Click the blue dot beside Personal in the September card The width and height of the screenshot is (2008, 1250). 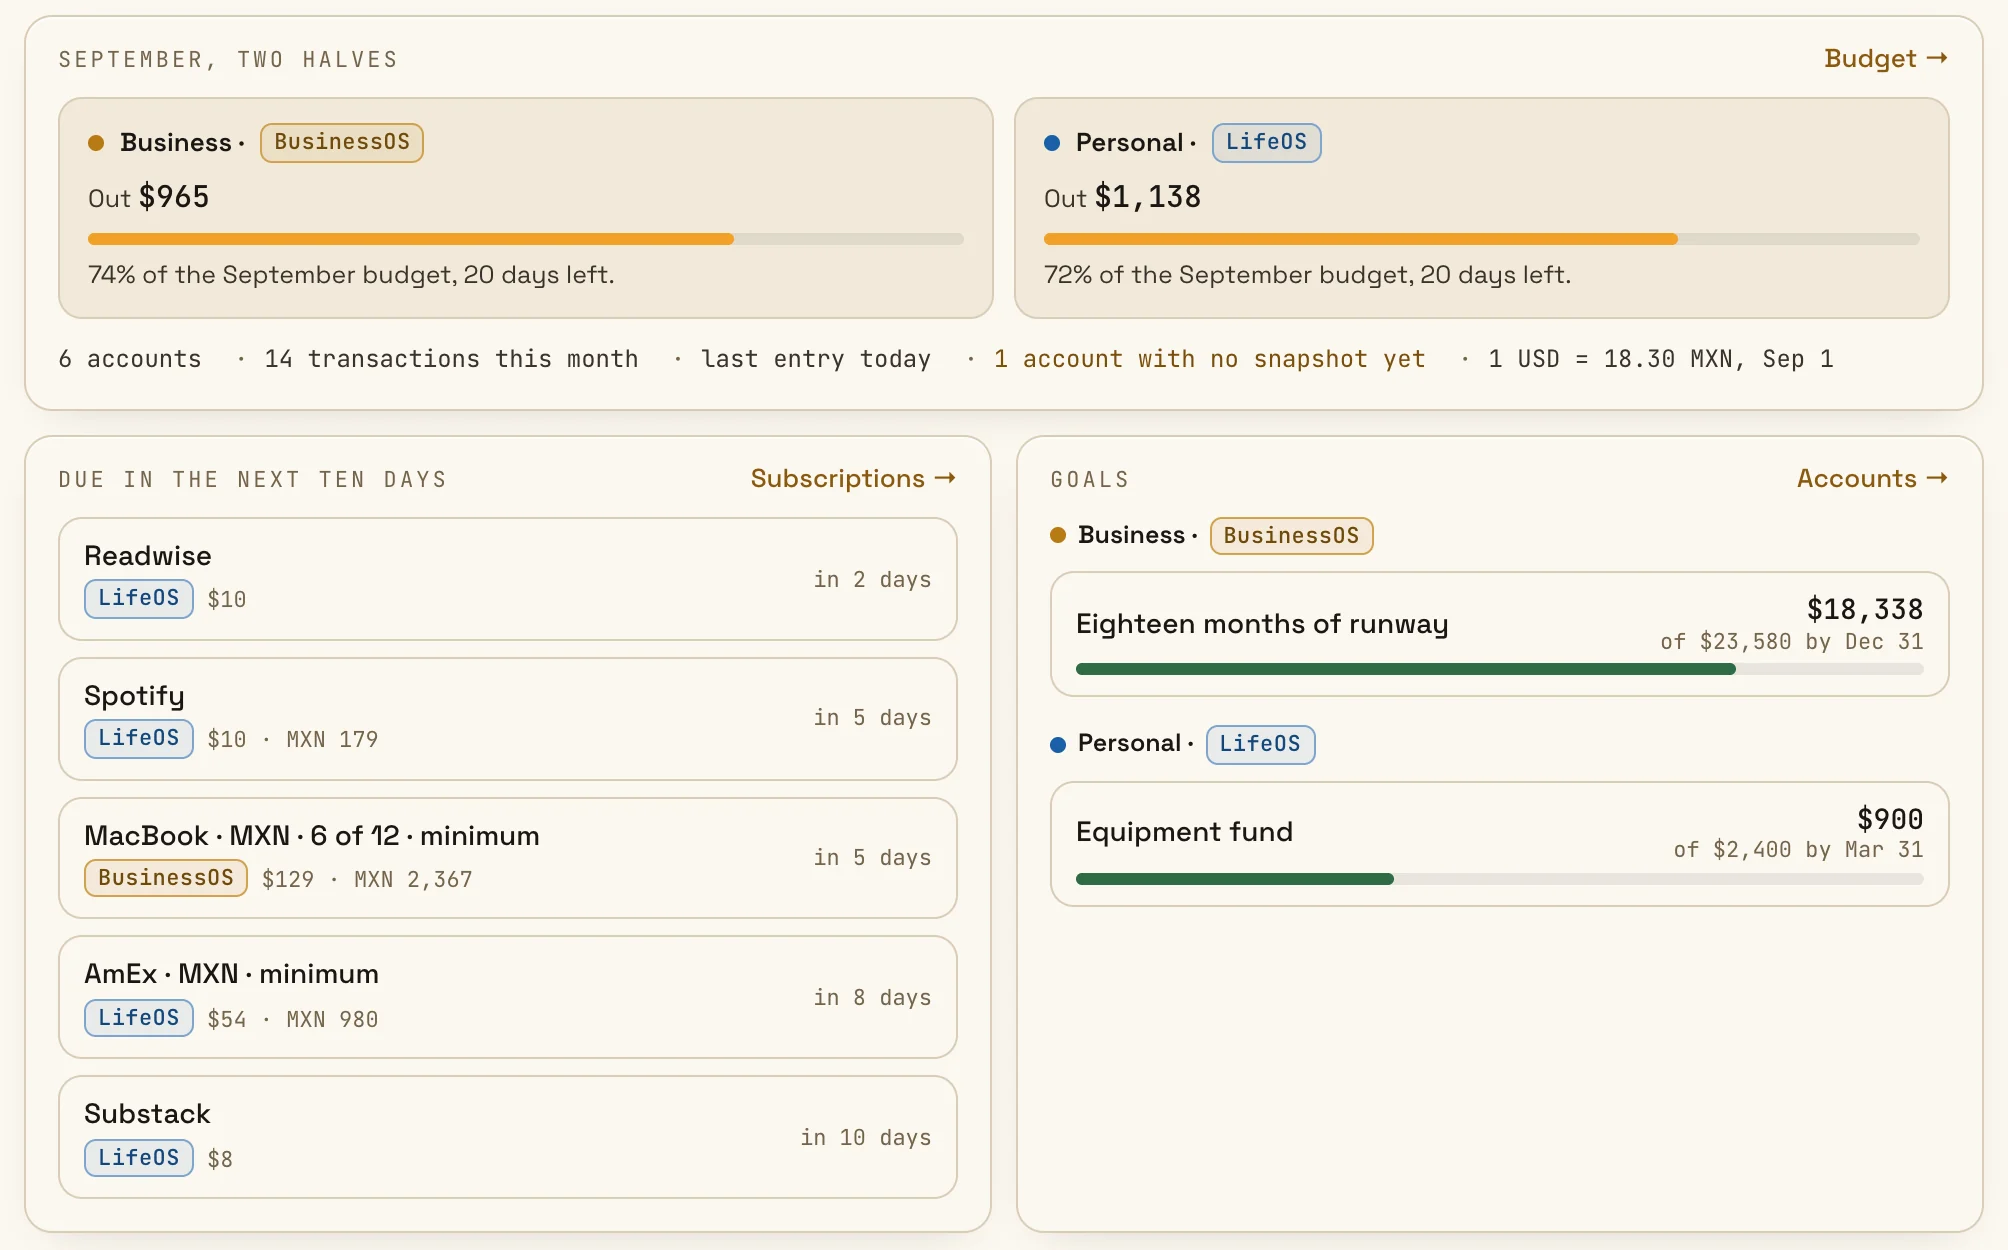coord(1052,143)
